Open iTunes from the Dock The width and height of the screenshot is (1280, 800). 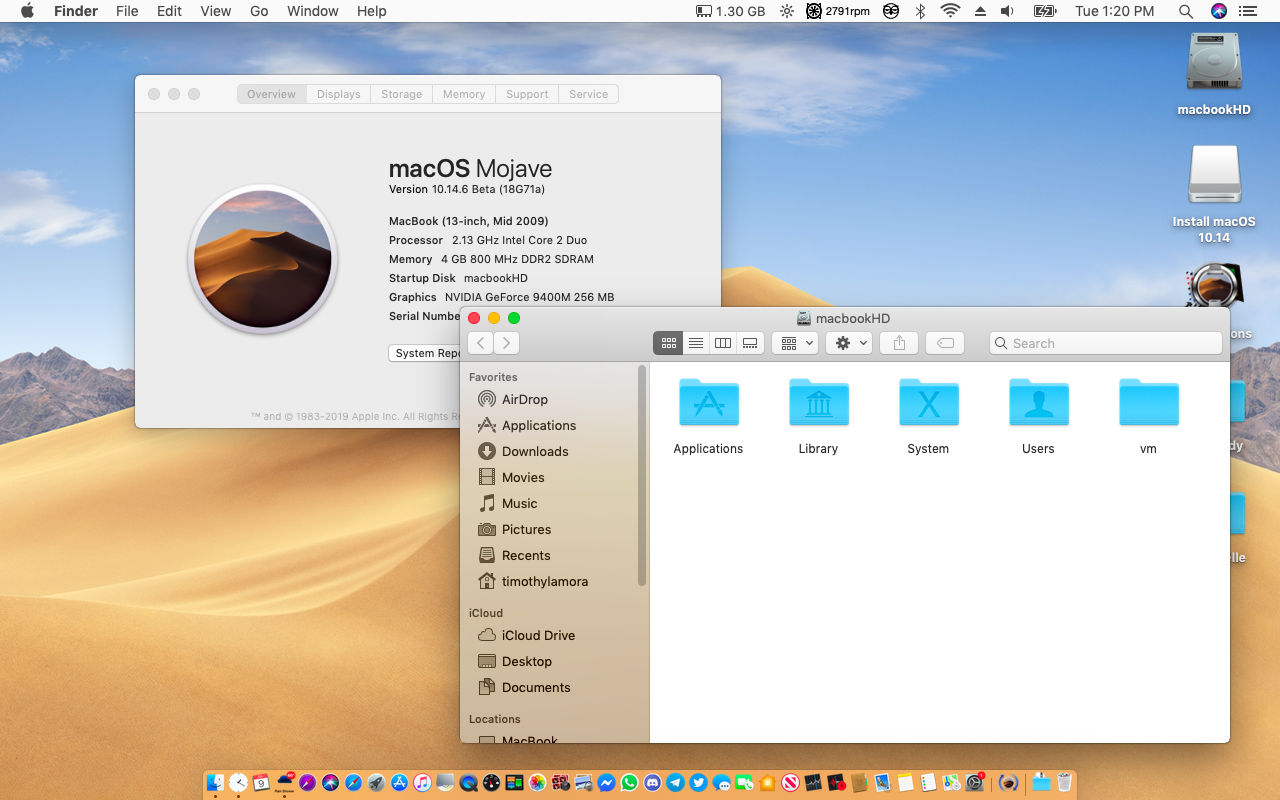click(422, 782)
